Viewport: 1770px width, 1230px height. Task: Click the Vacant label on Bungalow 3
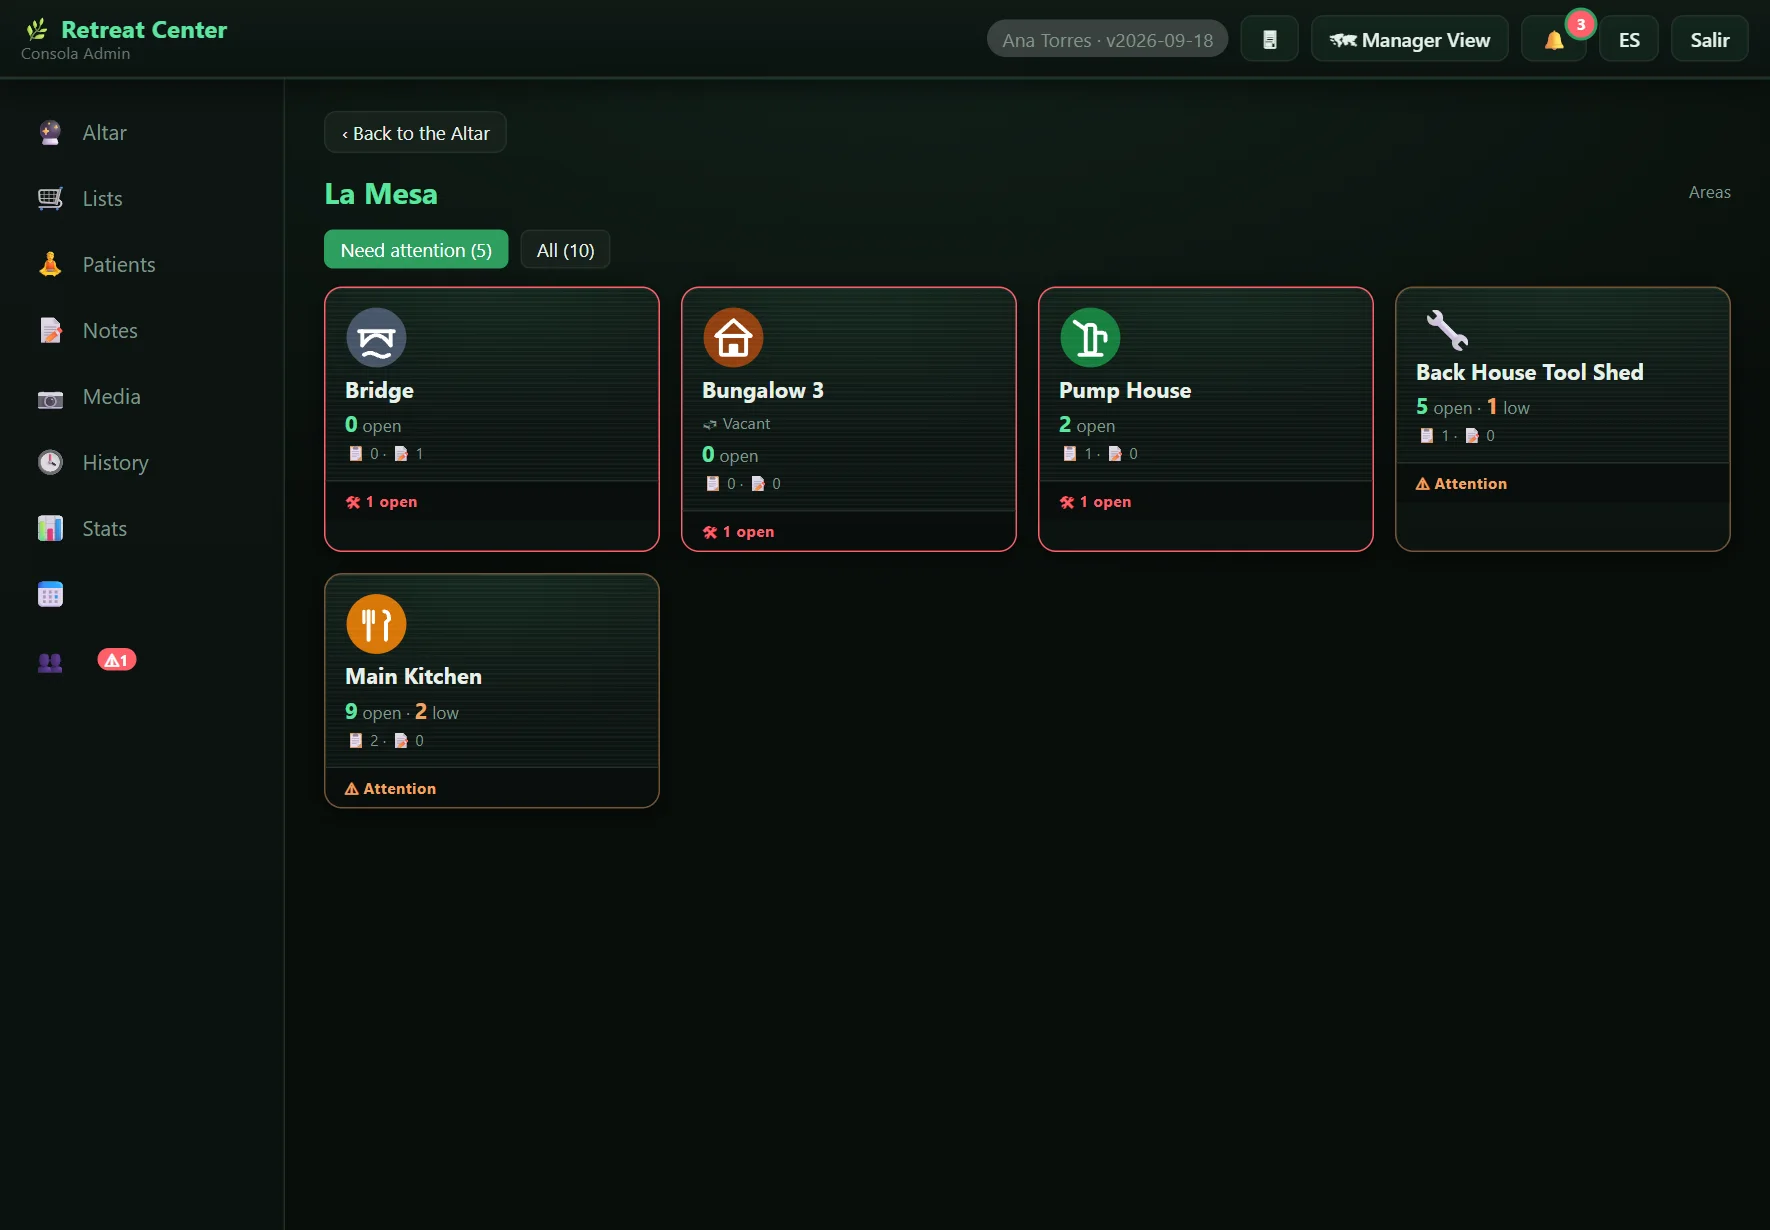coord(737,424)
